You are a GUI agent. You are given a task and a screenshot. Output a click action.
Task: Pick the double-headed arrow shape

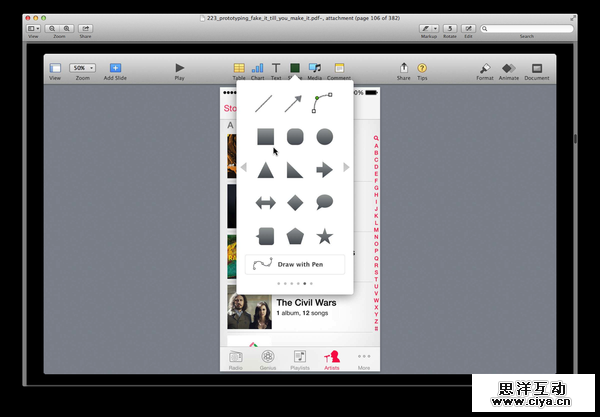point(265,203)
